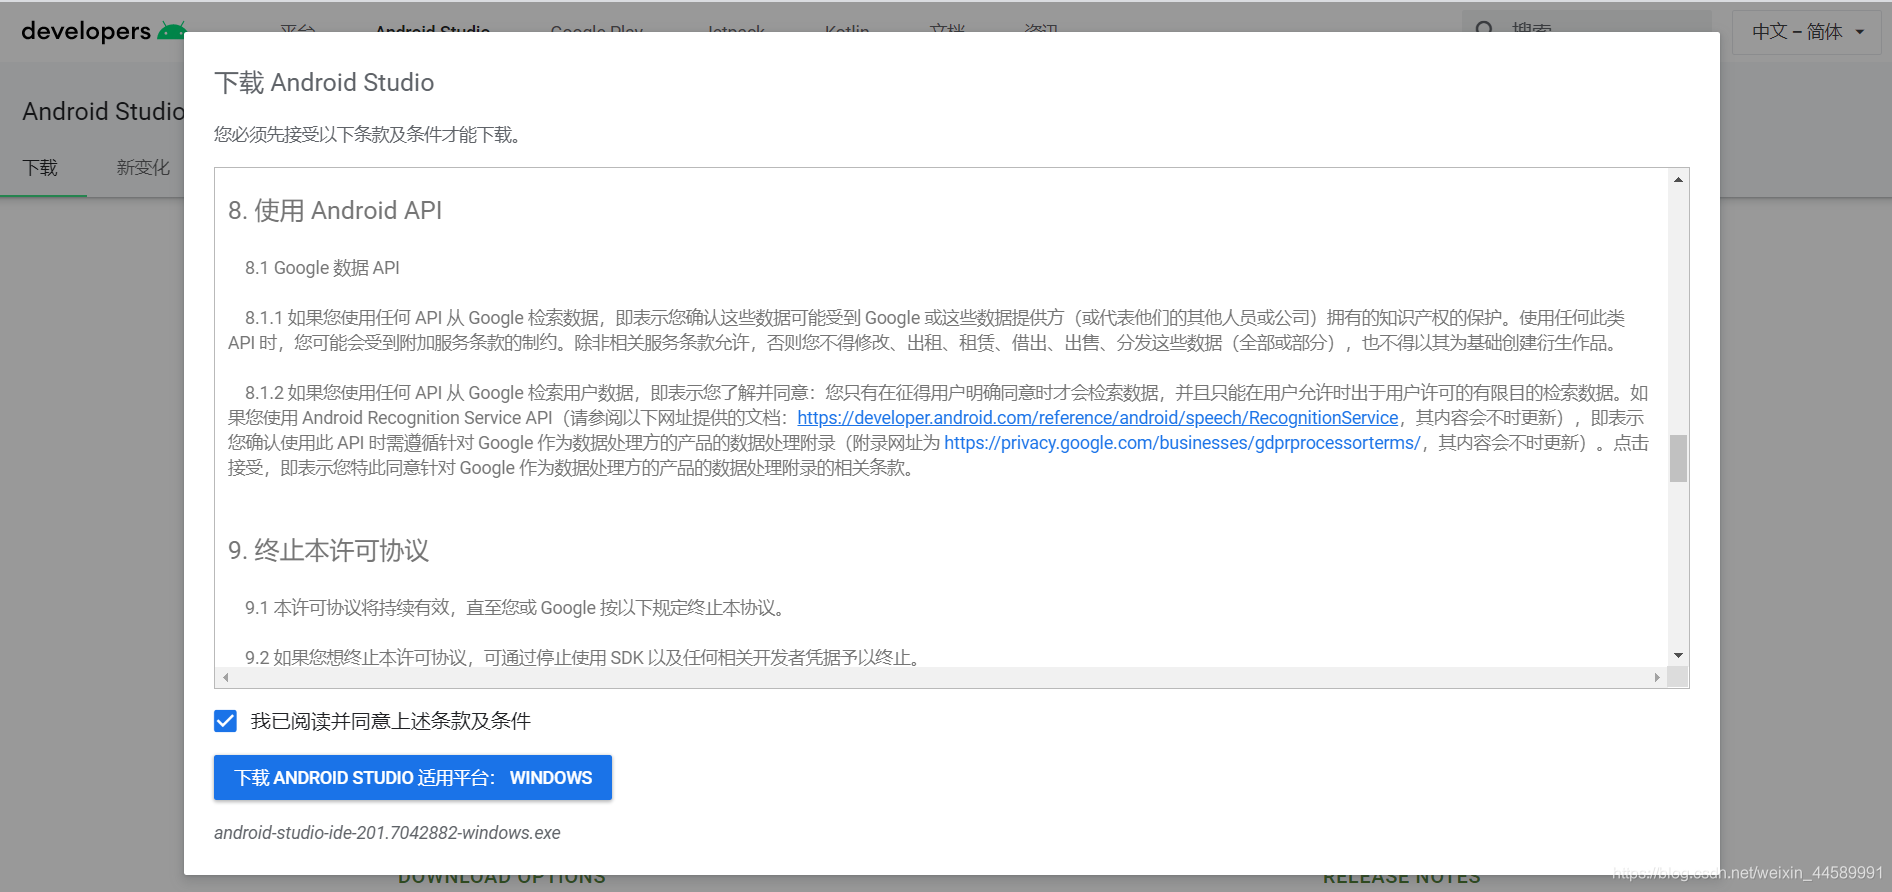Open the language dropdown 中文 – 简体
The image size is (1892, 892).
tap(1807, 32)
